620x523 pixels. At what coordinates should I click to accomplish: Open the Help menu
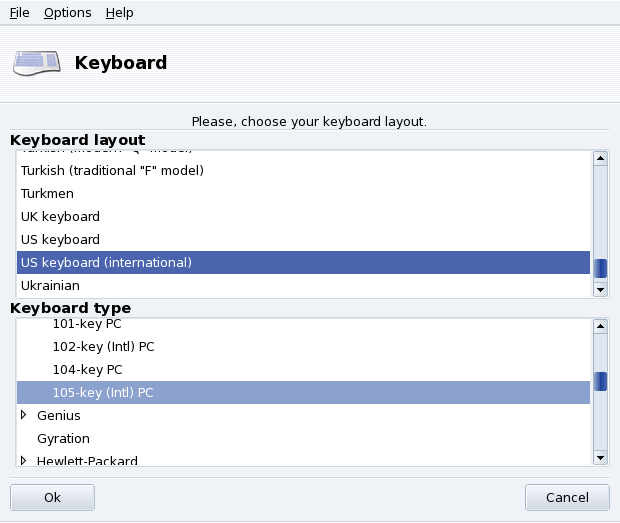(119, 13)
